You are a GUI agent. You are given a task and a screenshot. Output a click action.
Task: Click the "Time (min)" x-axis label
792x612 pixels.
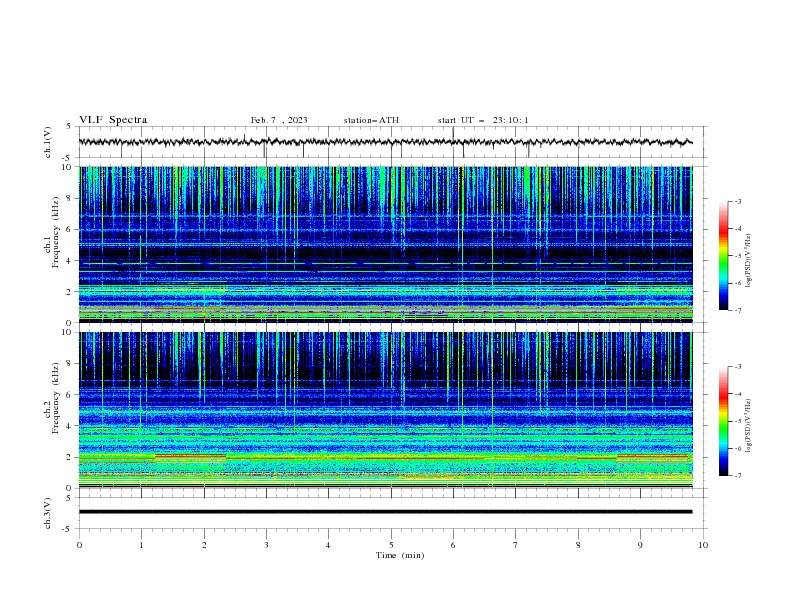coord(400,555)
